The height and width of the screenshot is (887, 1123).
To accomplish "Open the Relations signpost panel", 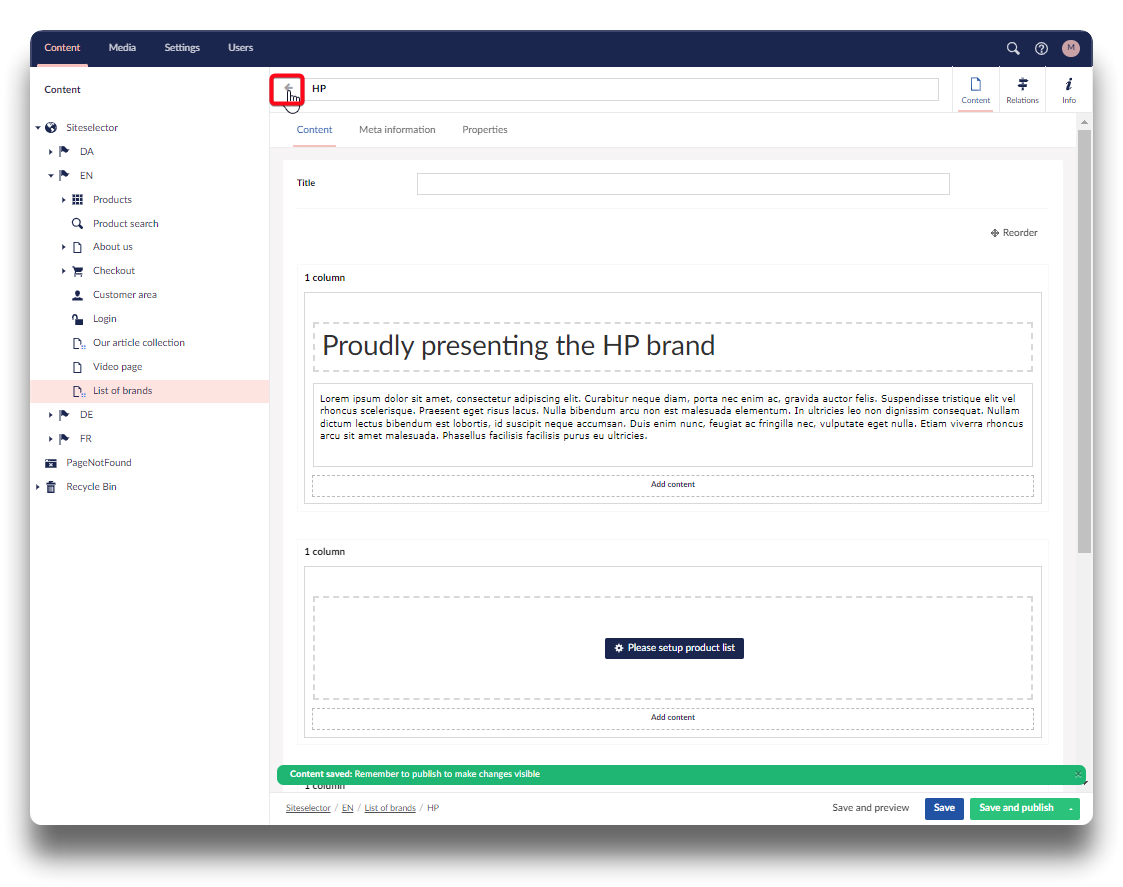I will coord(1022,89).
